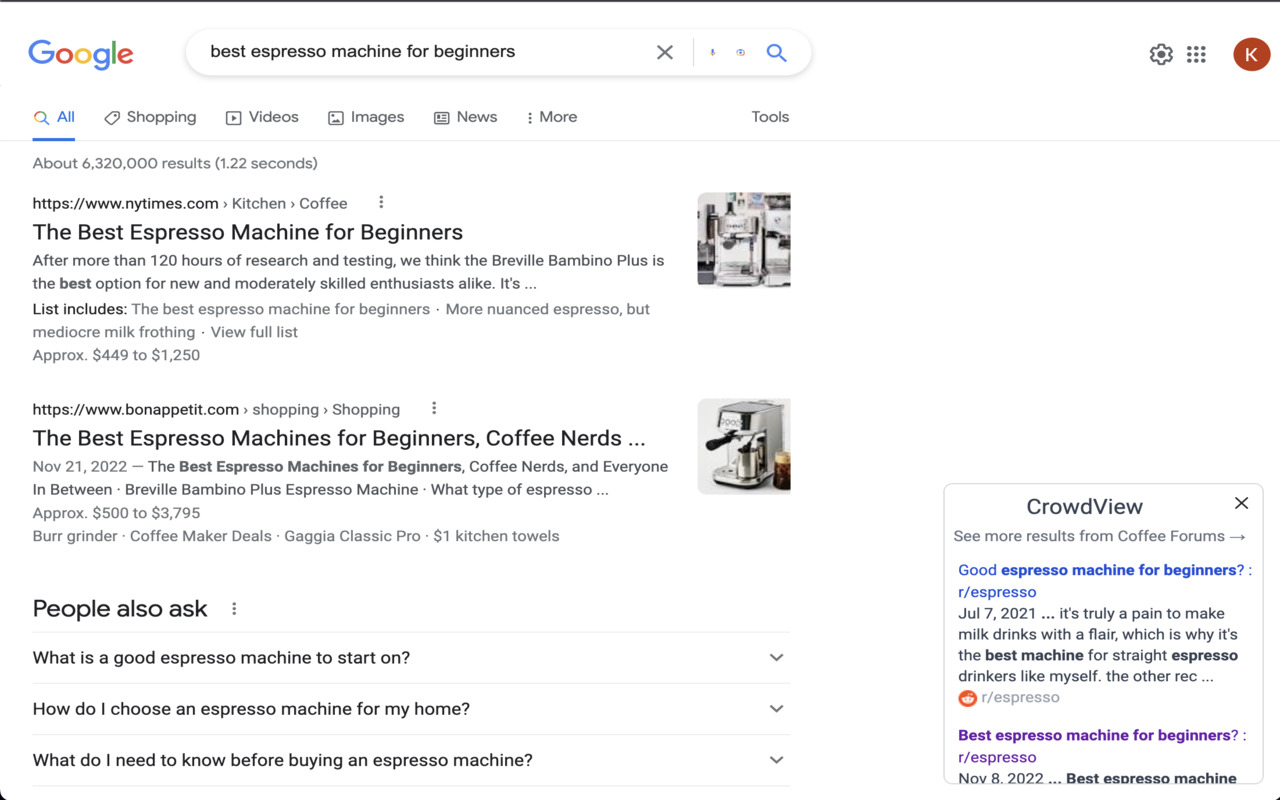Close the CrowdView panel
This screenshot has width=1280, height=800.
tap(1241, 503)
